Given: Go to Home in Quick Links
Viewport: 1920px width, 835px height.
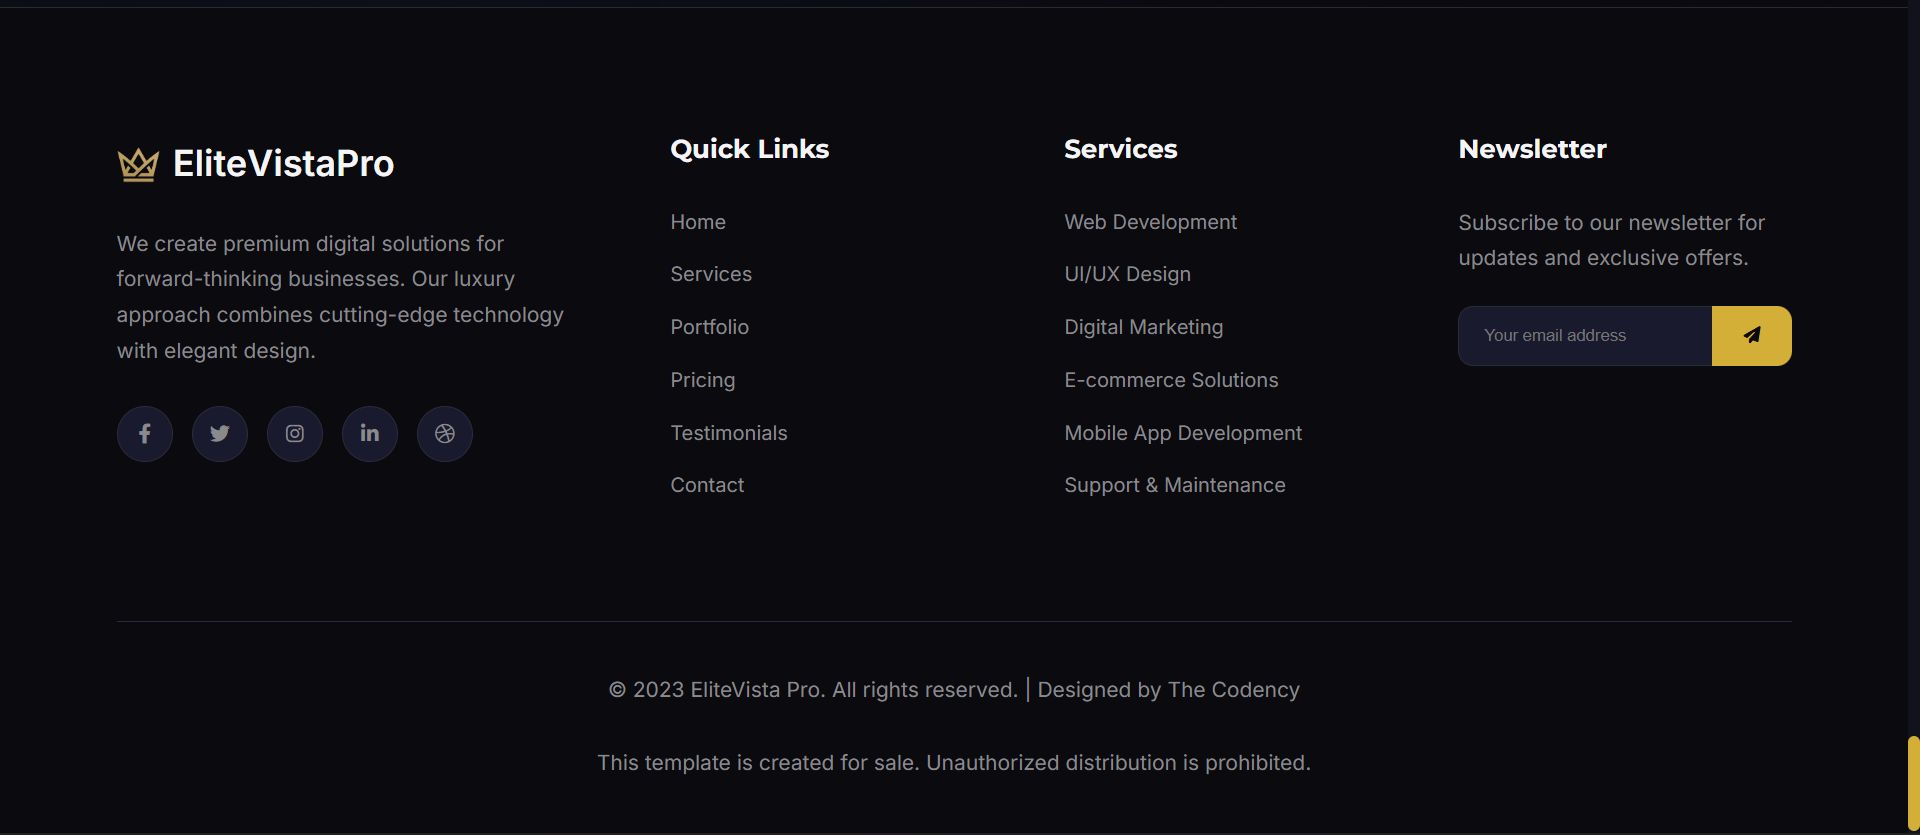Looking at the screenshot, I should (x=698, y=222).
